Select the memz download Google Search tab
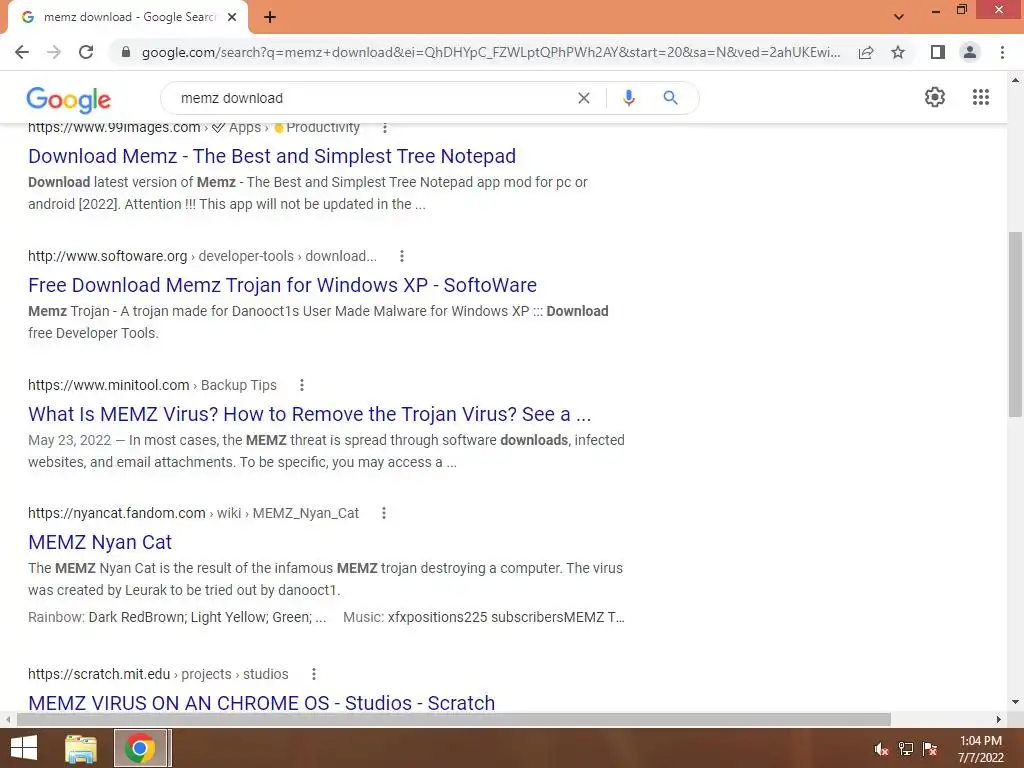1024x768 pixels. [129, 17]
